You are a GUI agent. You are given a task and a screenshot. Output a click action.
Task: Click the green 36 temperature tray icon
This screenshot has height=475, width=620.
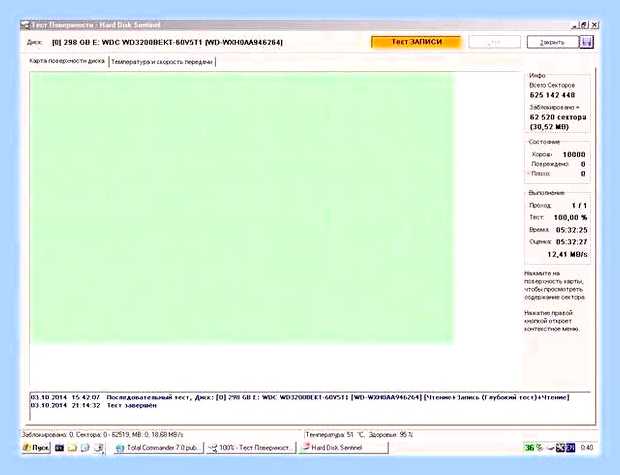coord(529,448)
